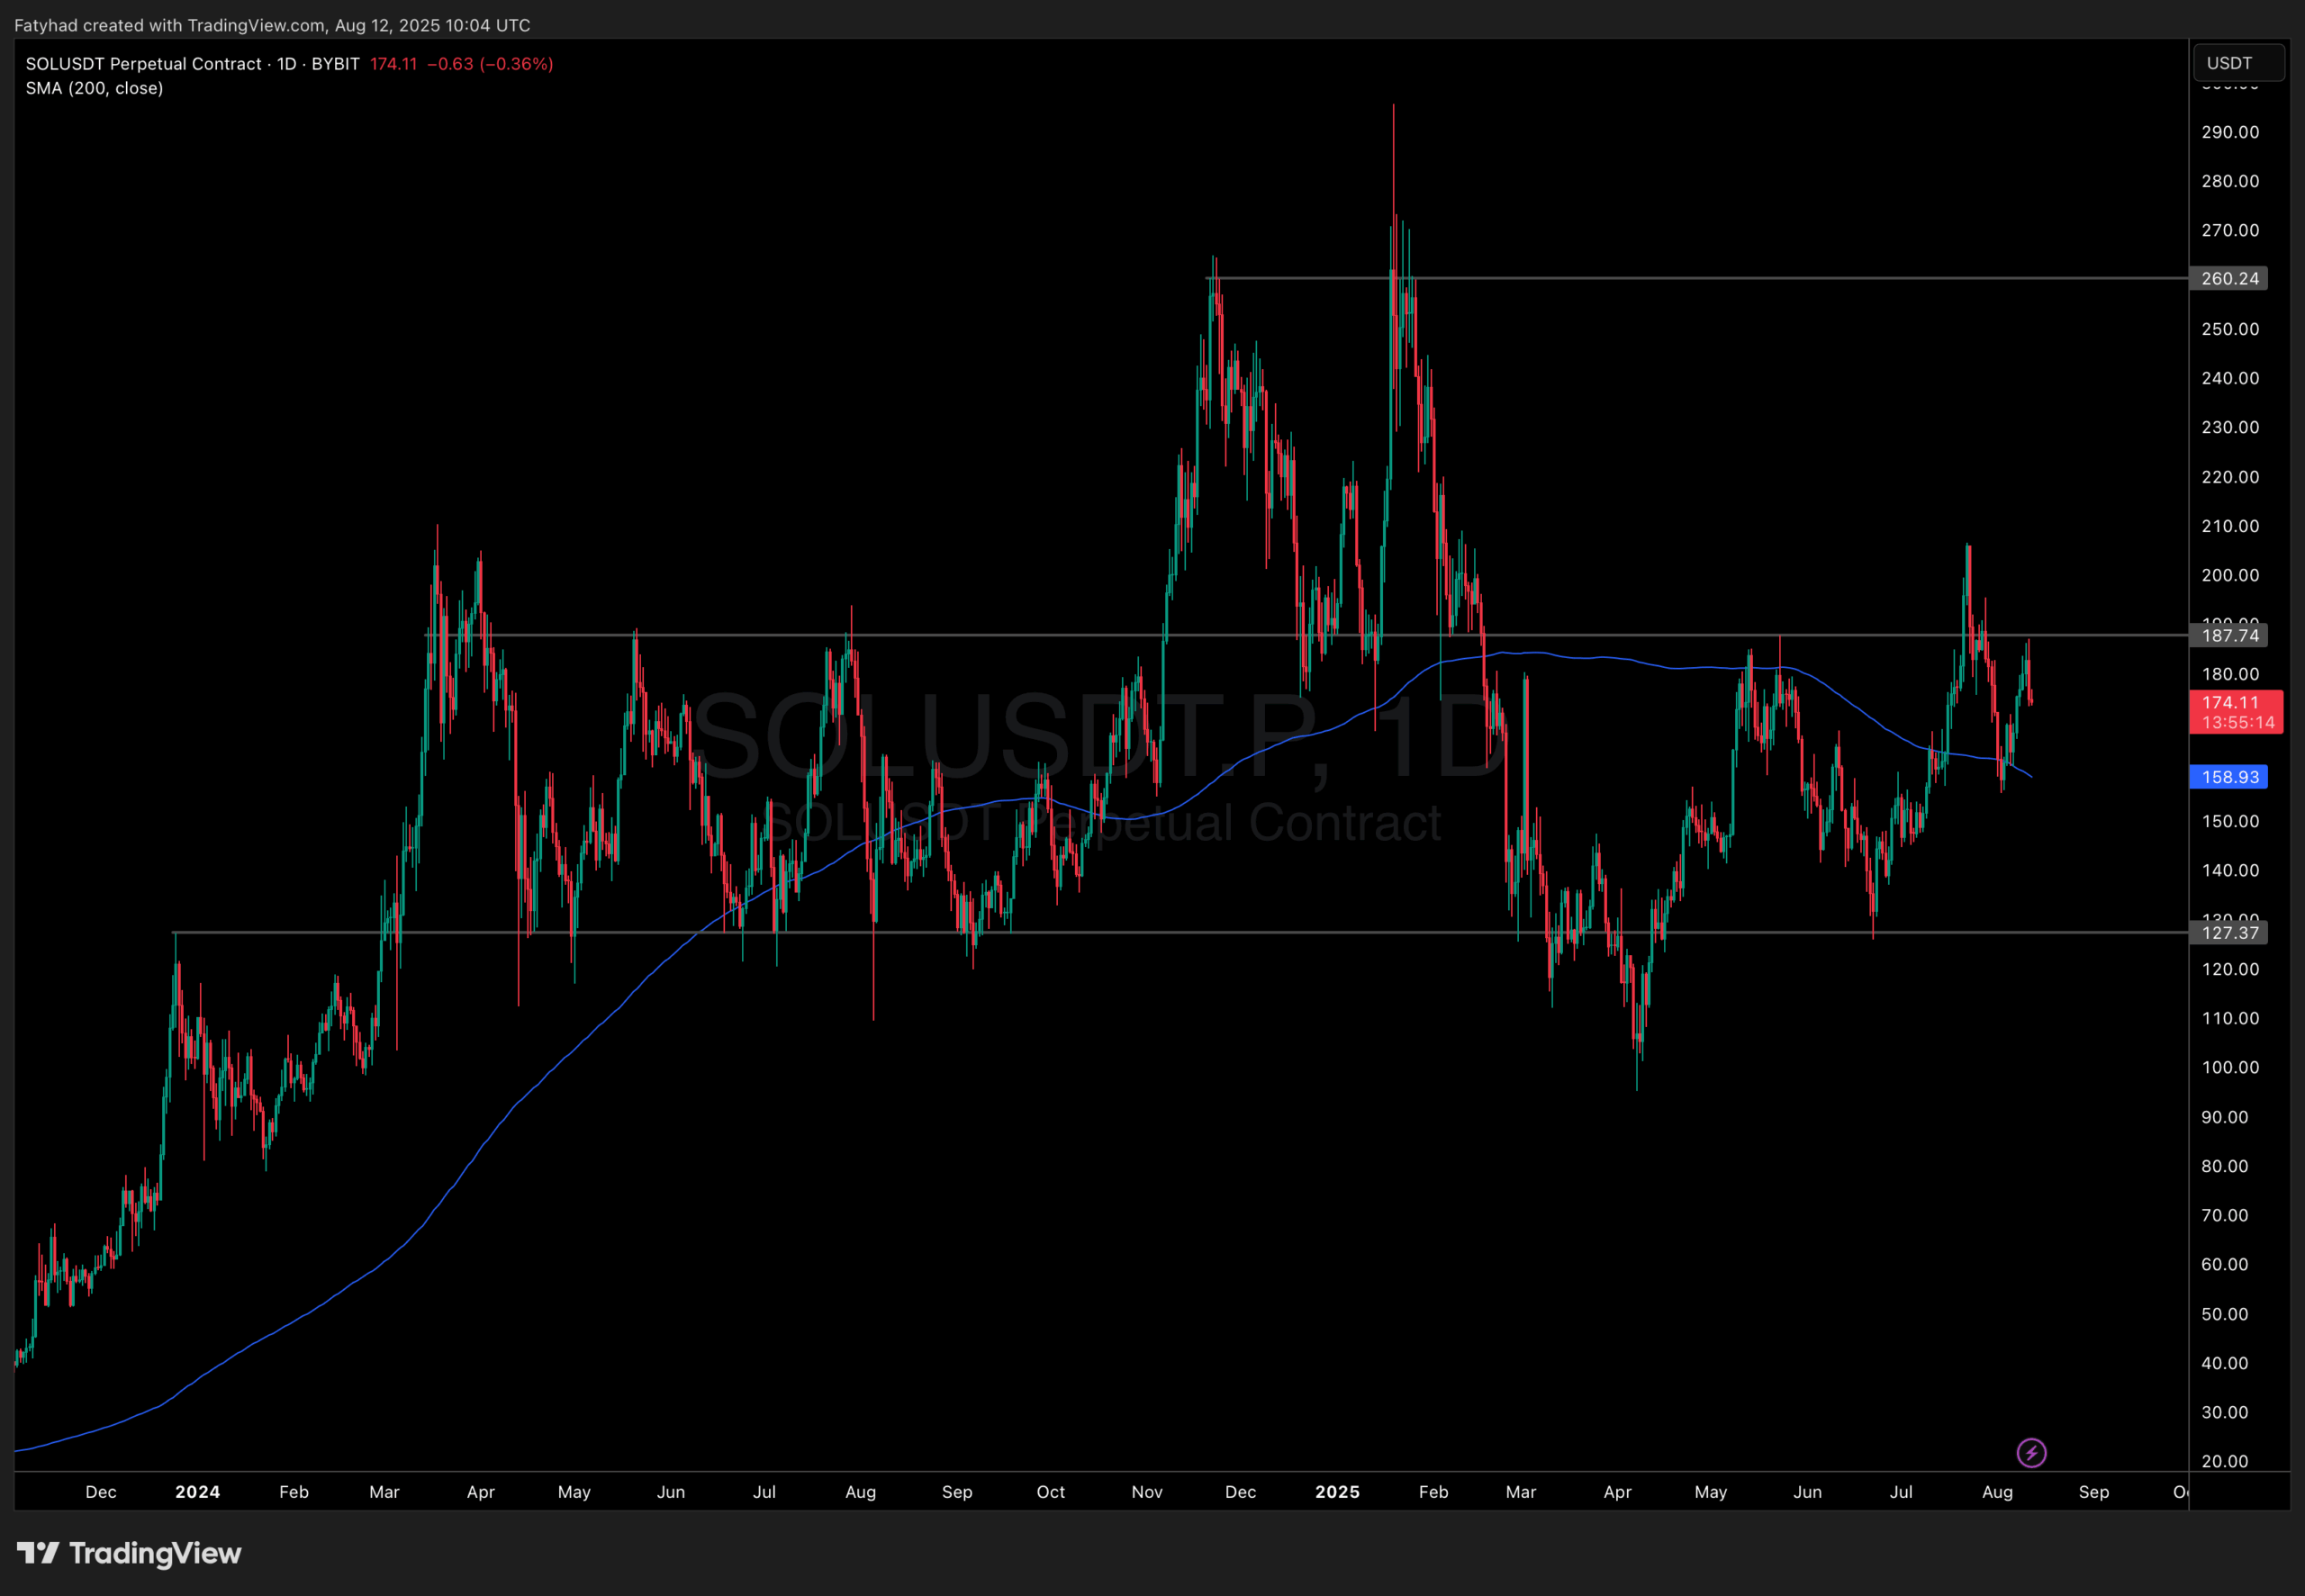Click the 127.37 horizontal line price label
2305x1596 pixels.
pos(2228,932)
